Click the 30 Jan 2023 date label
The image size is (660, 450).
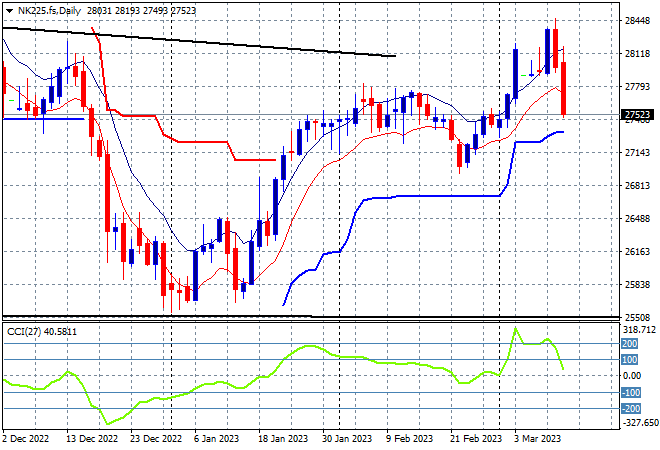click(x=347, y=439)
